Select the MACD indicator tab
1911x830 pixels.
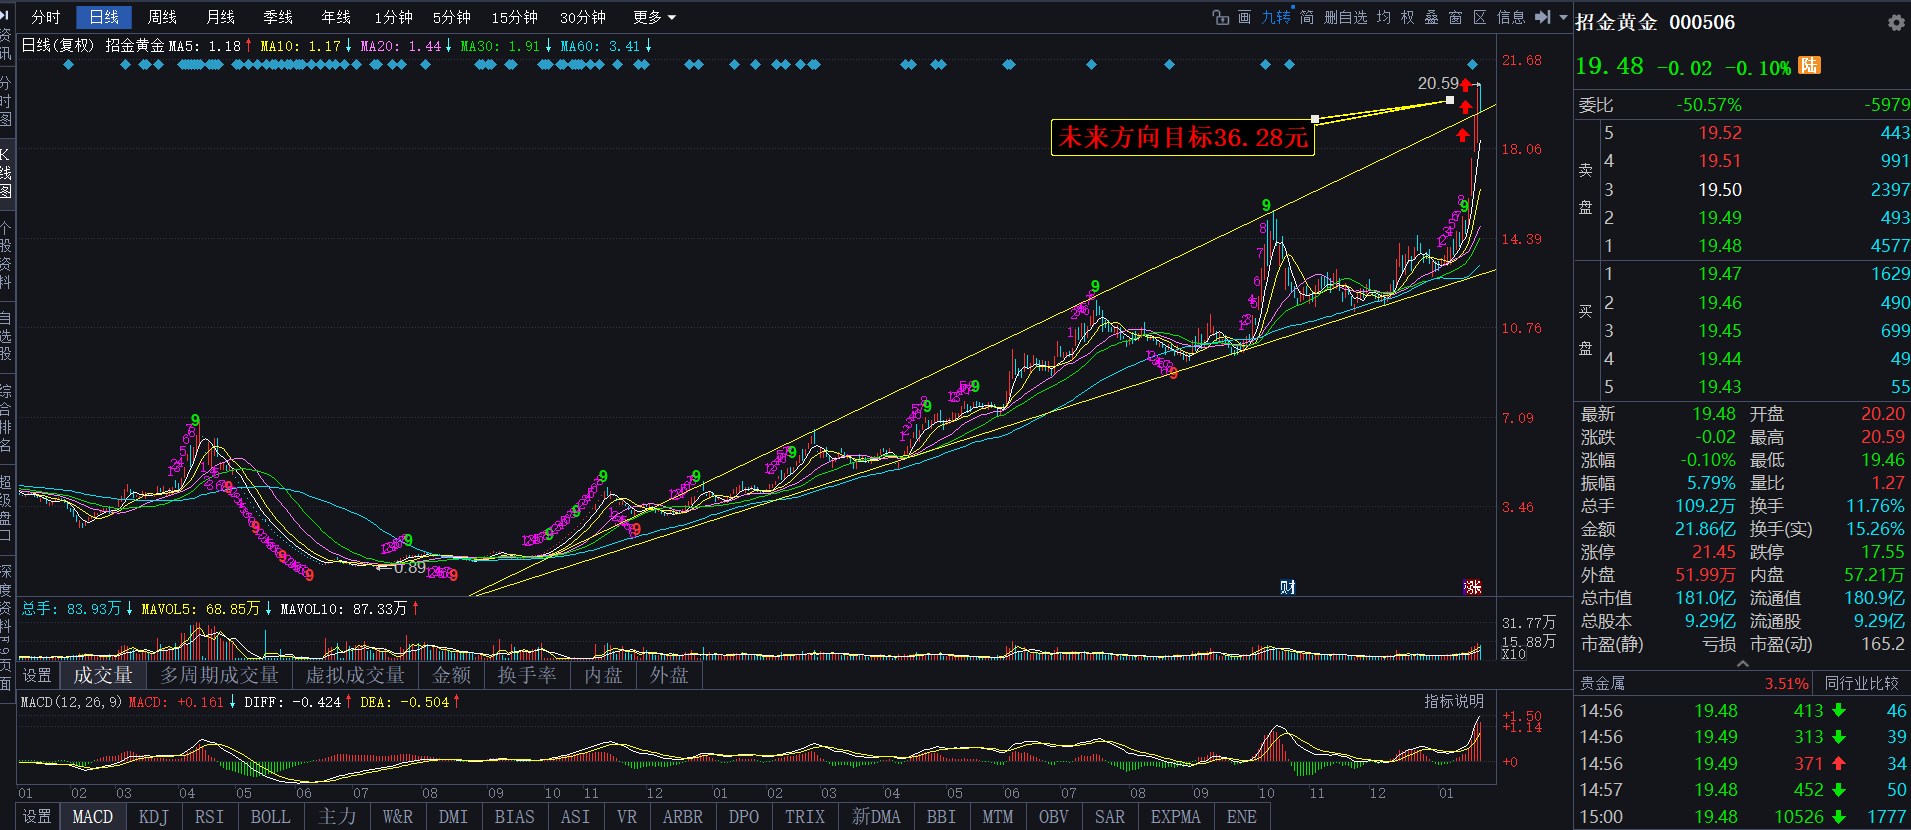(x=93, y=817)
